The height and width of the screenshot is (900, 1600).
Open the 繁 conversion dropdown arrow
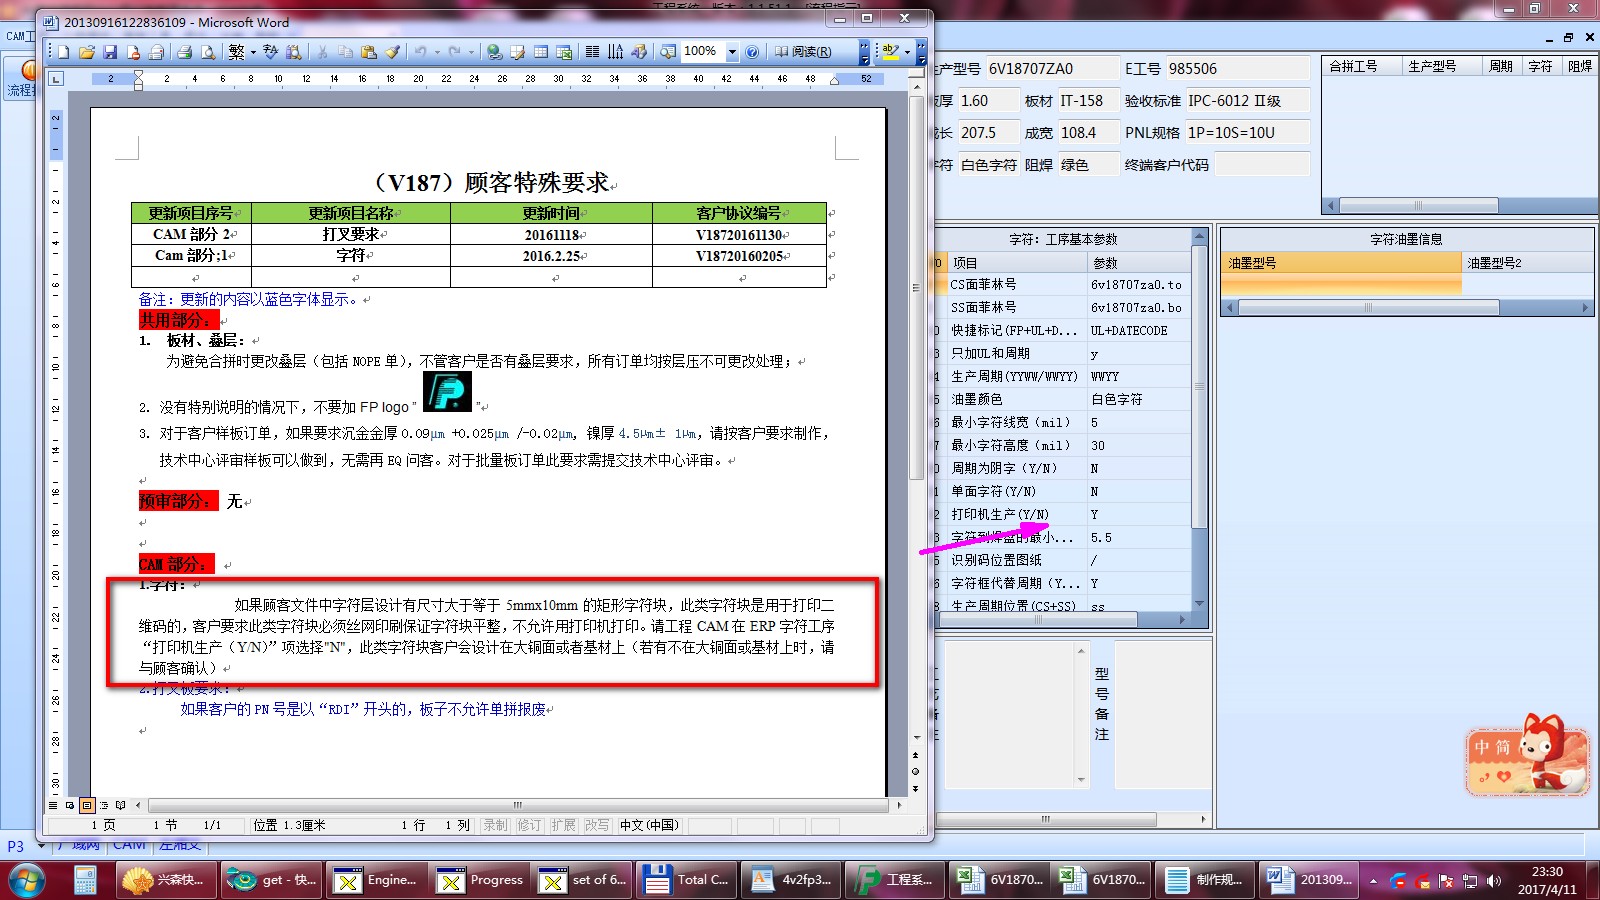click(253, 52)
